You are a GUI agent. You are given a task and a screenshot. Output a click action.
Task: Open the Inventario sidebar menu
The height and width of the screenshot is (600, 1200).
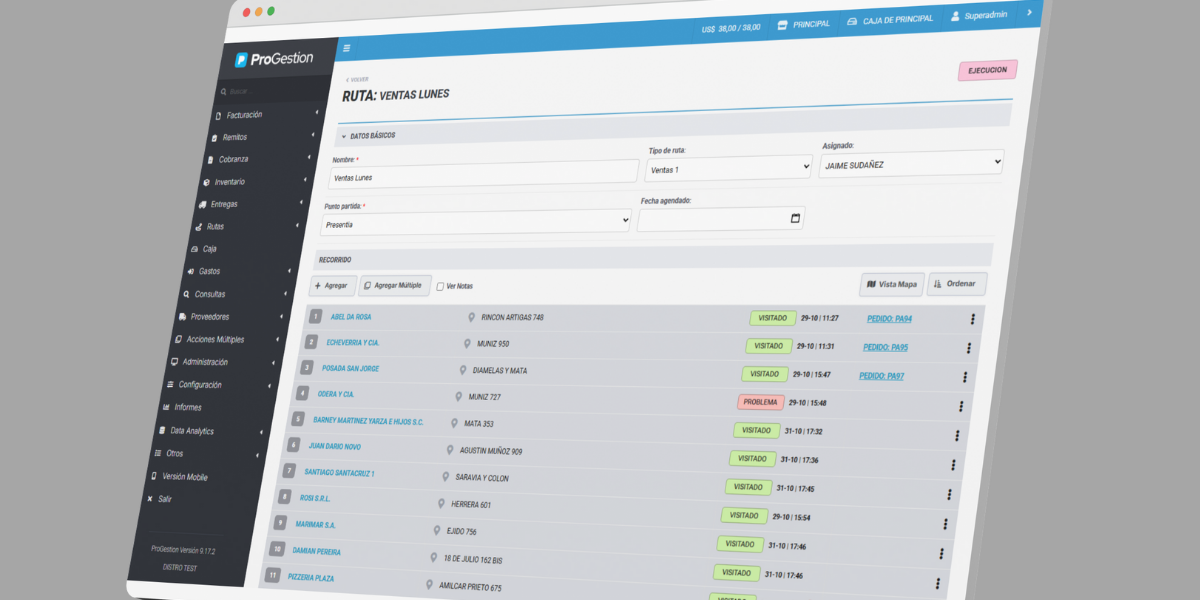(x=229, y=182)
